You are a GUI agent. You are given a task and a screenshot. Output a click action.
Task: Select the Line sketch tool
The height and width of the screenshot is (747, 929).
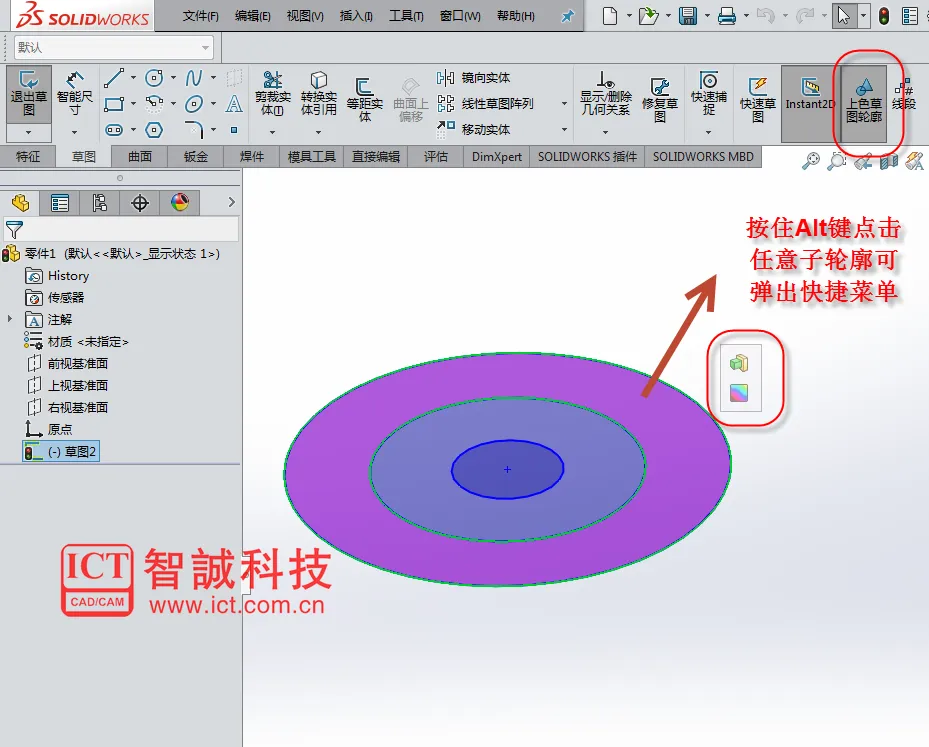114,78
